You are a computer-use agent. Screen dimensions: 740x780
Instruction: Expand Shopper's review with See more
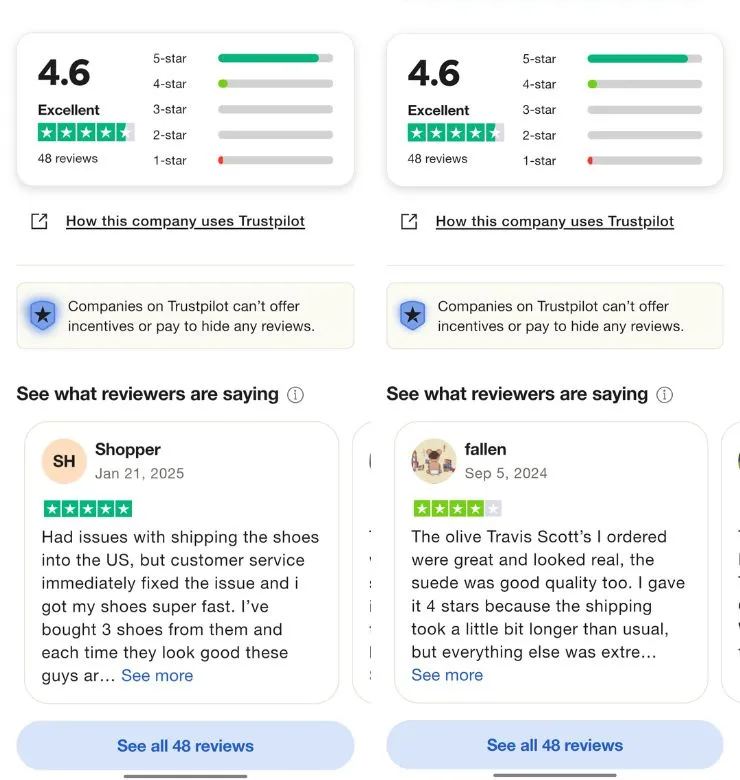click(157, 676)
